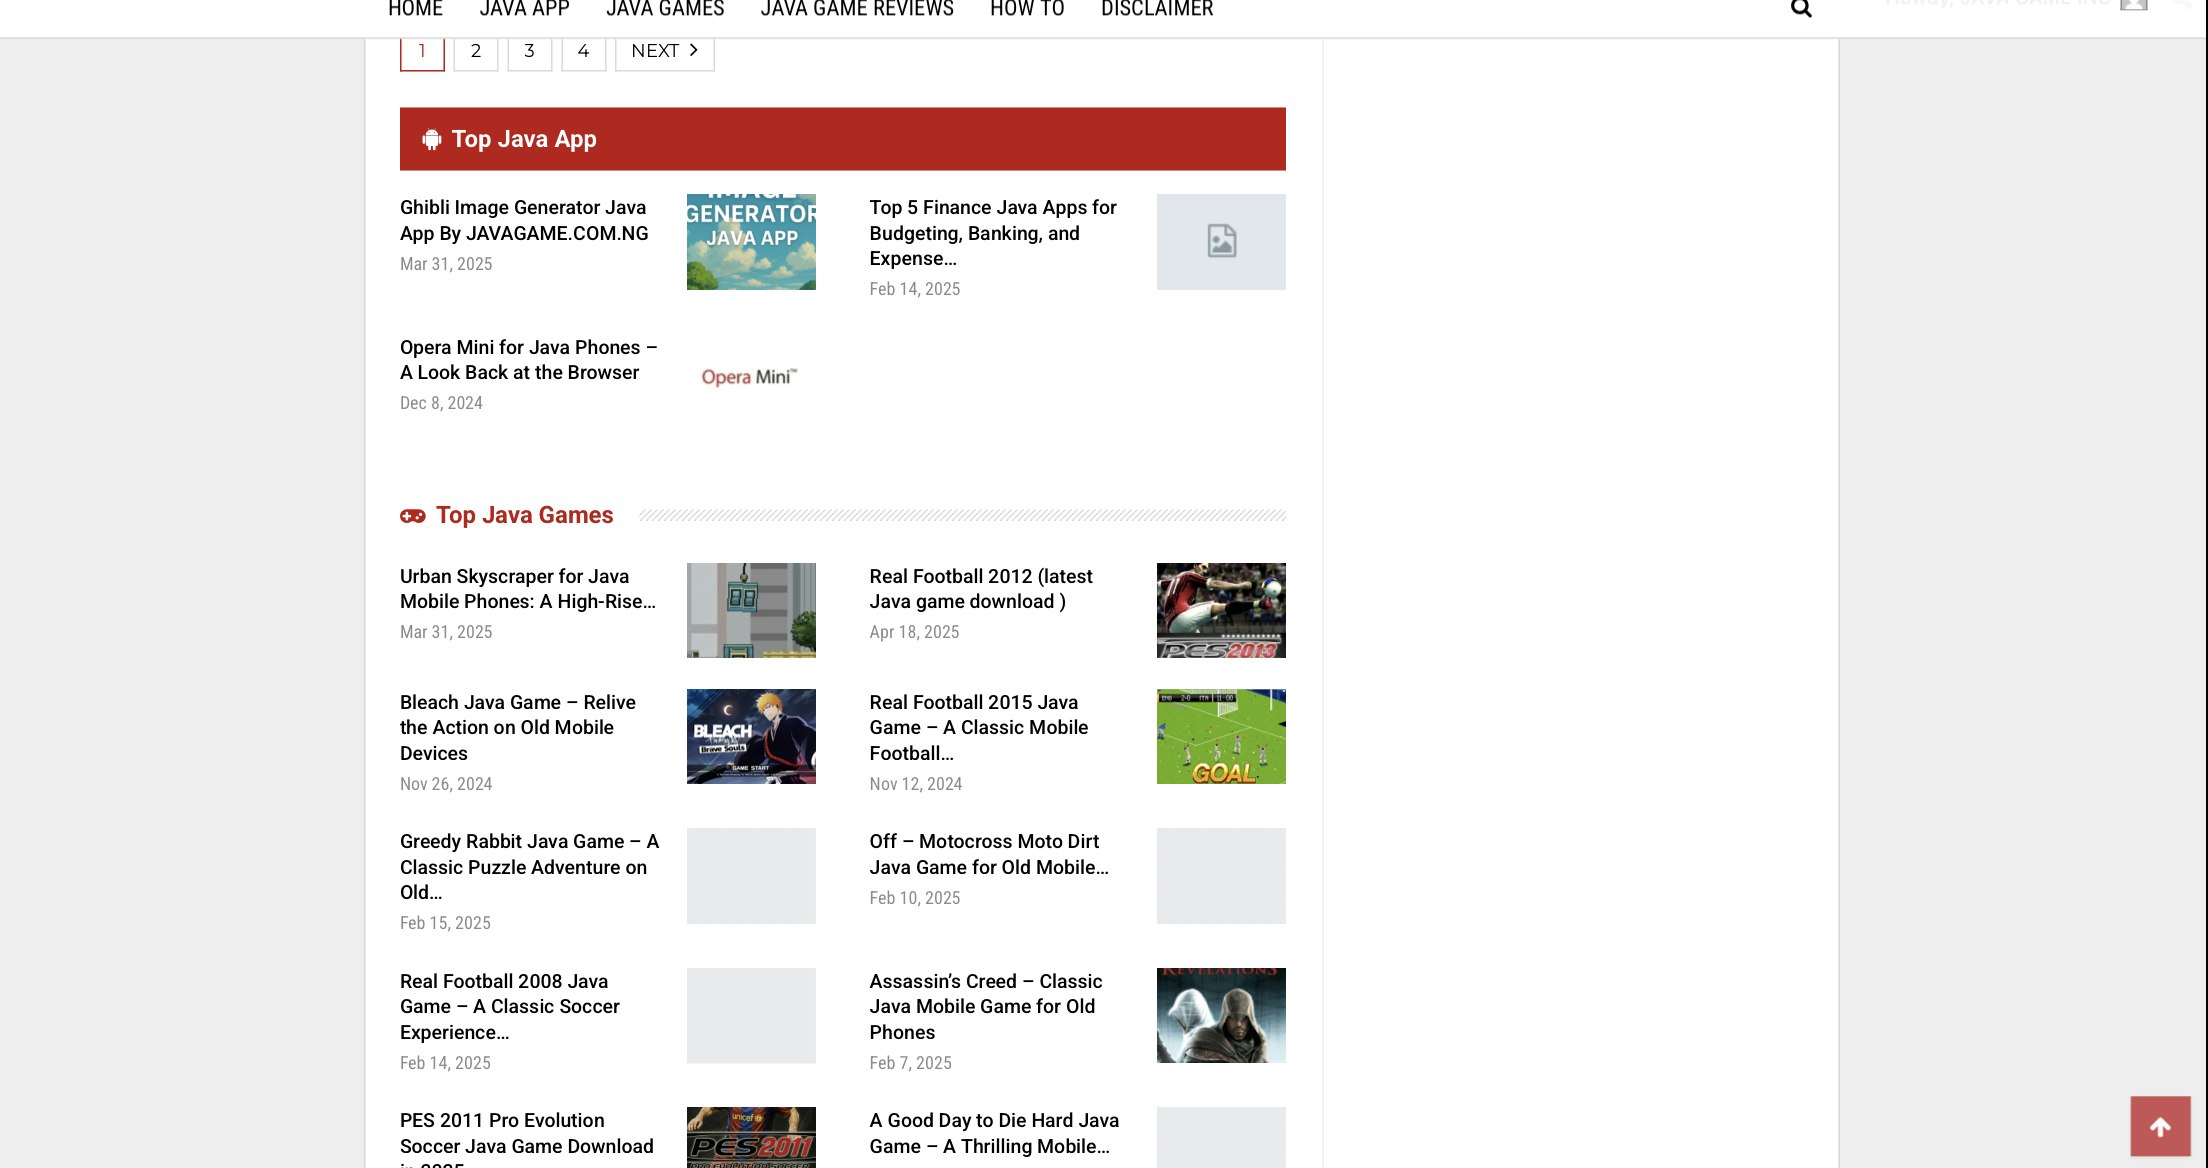Open Off – Motocross Moto Dirt article

tap(989, 855)
